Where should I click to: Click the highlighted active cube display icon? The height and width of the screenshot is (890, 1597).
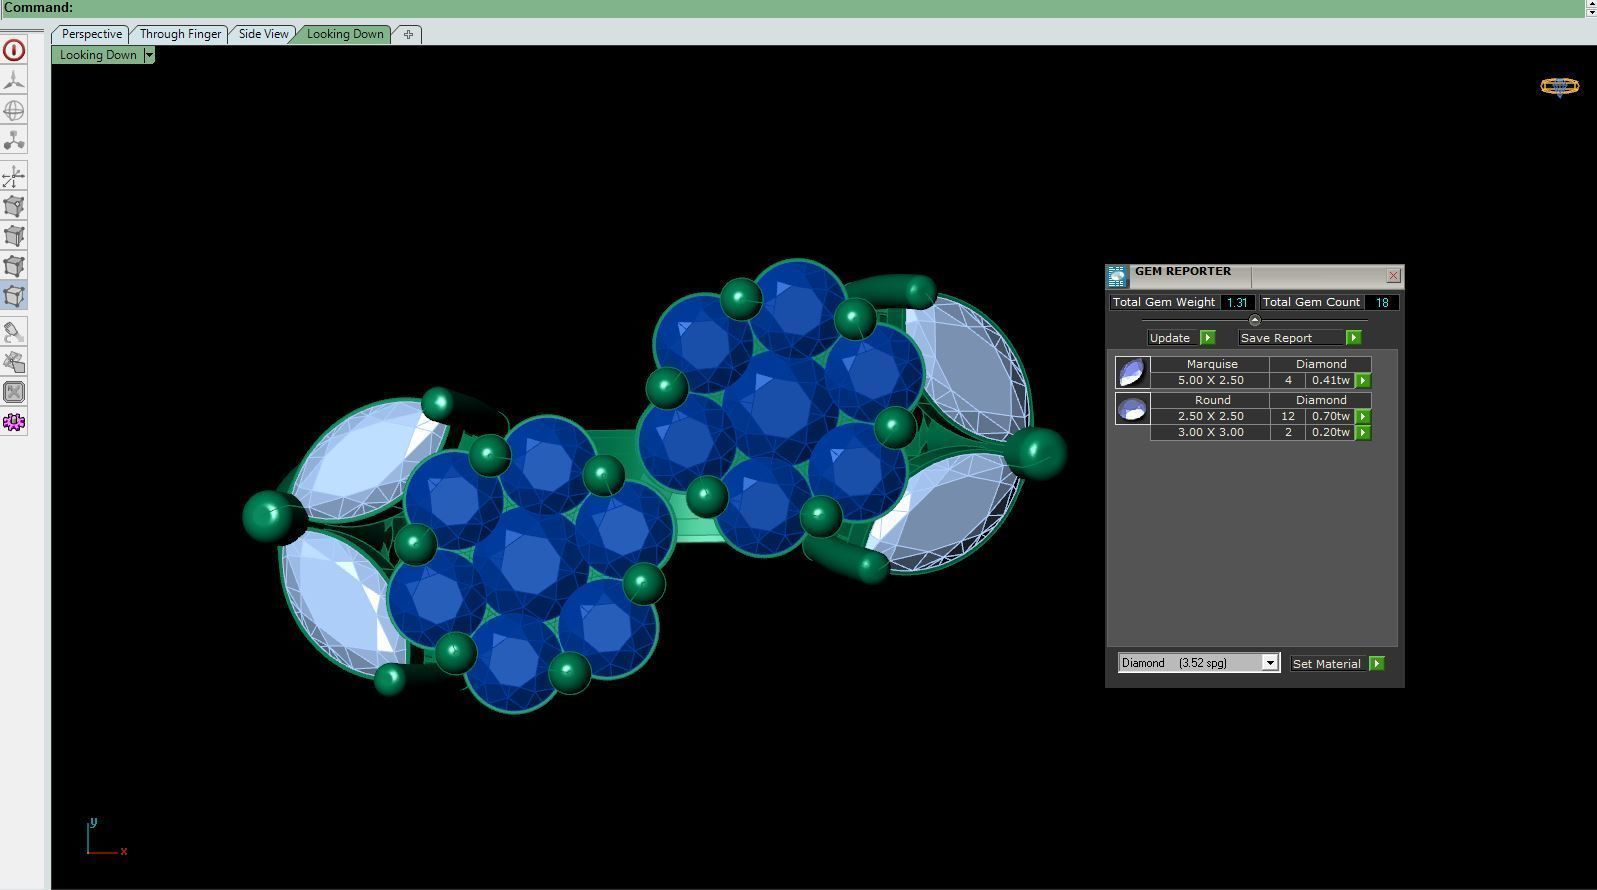coord(14,296)
